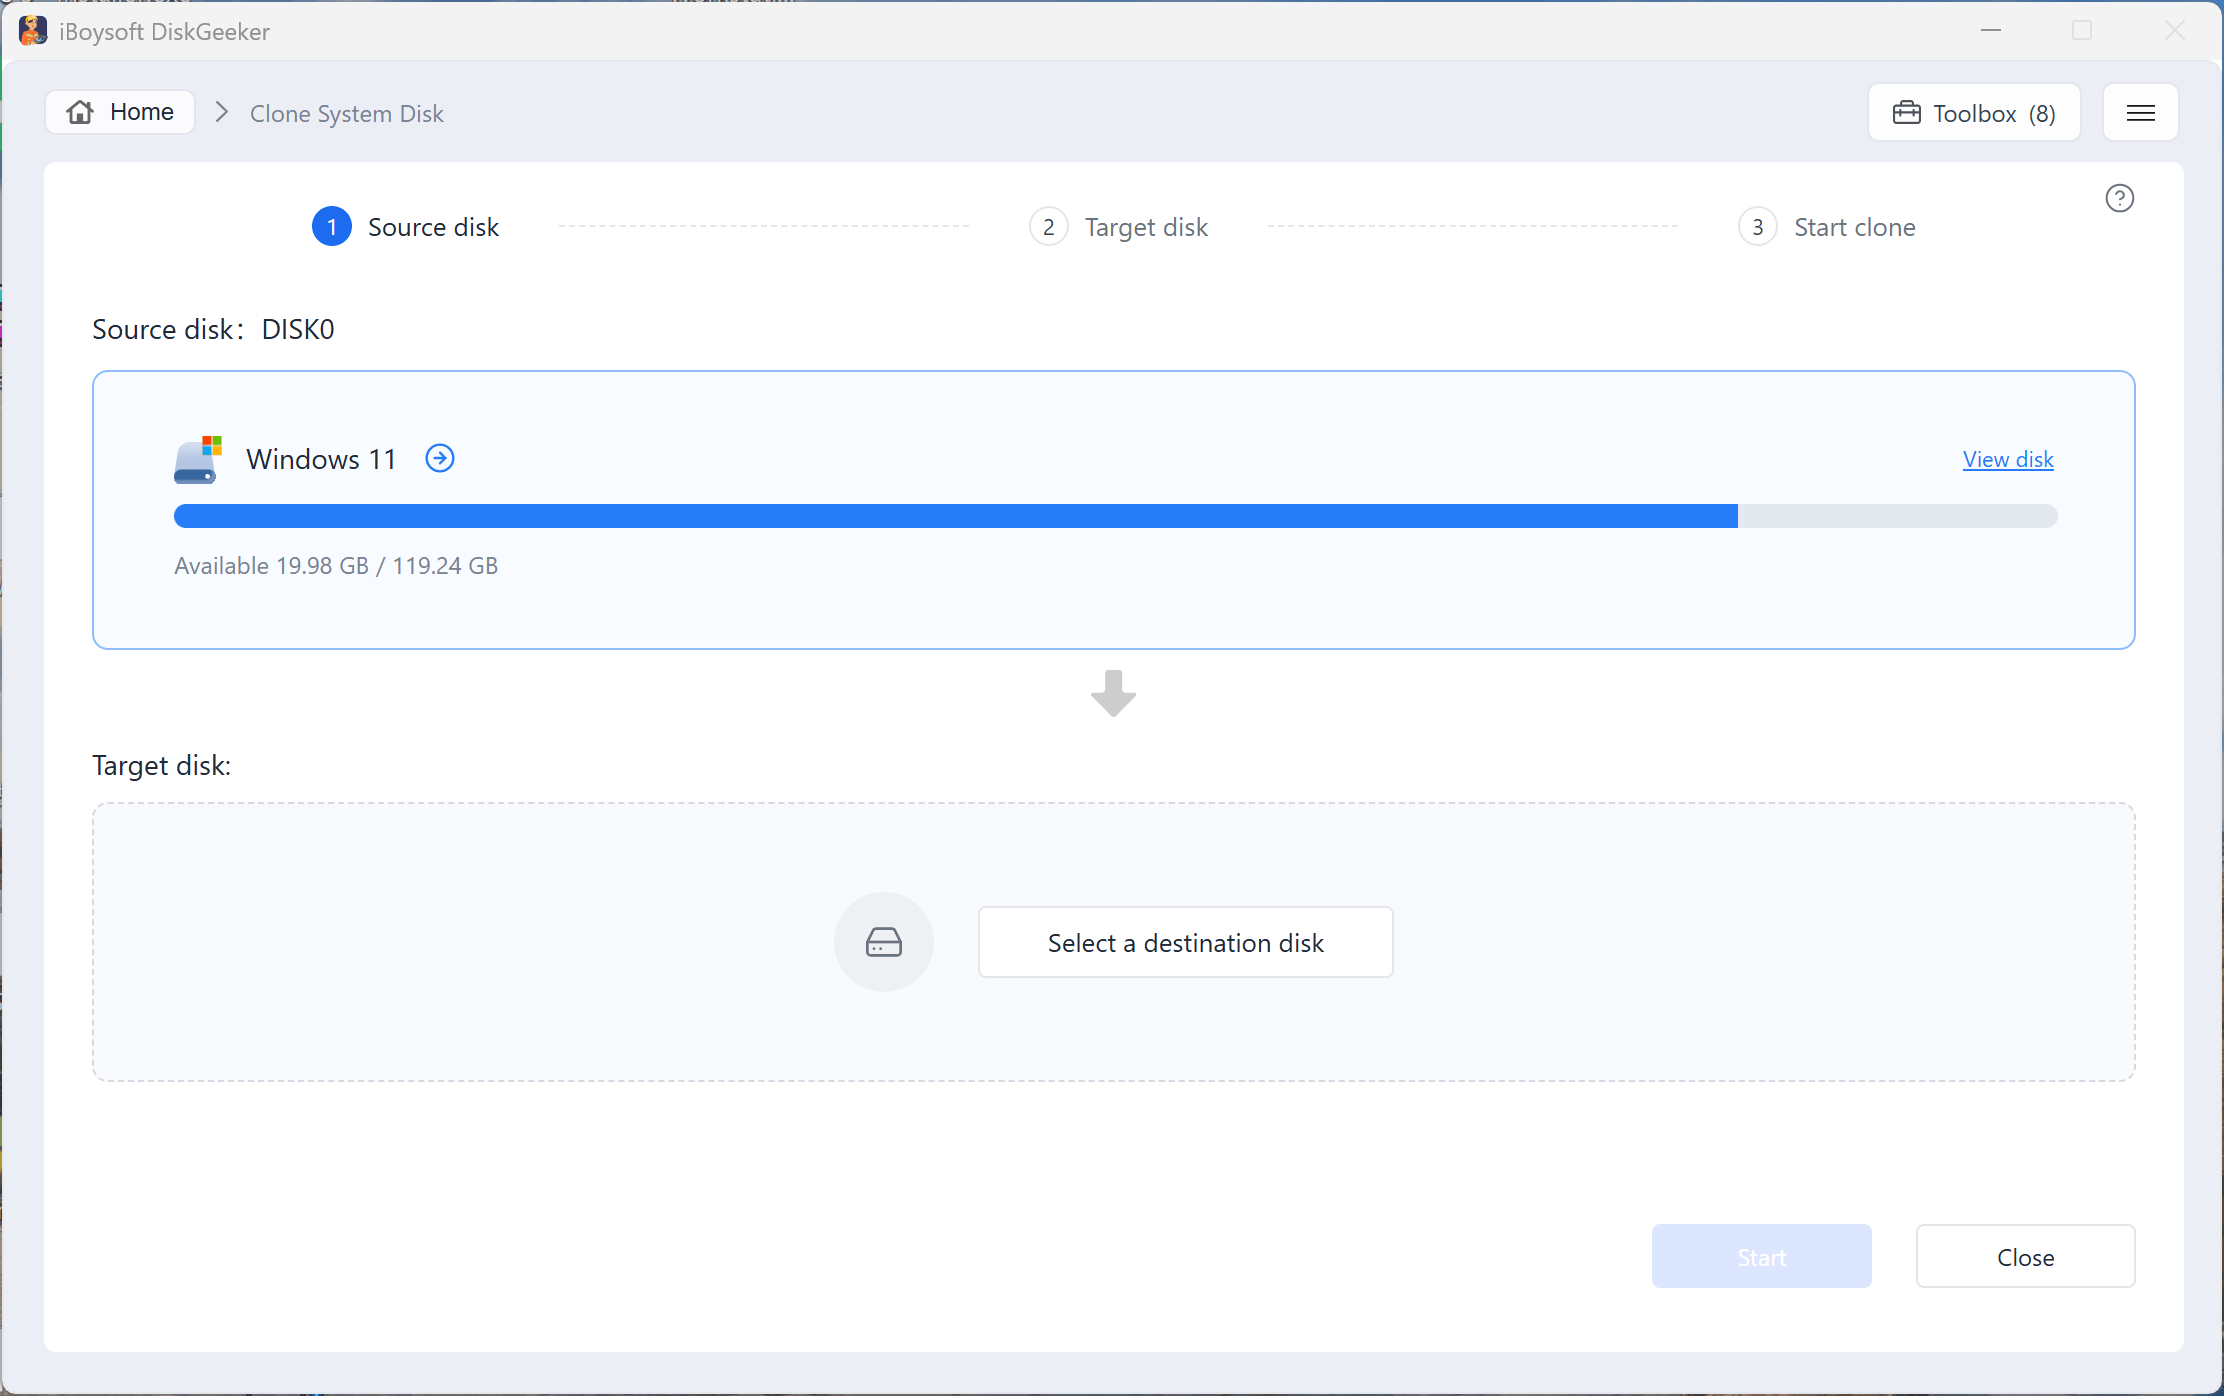The width and height of the screenshot is (2224, 1396).
Task: Select the Windows 11 disk name
Action: 321,459
